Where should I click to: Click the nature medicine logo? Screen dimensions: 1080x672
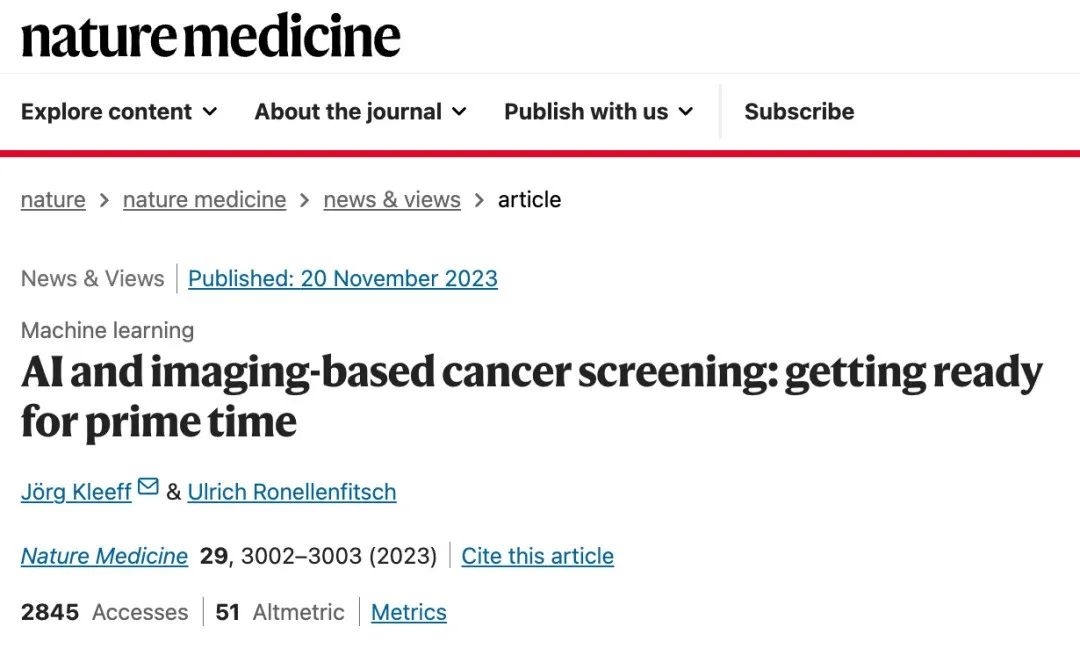point(211,36)
